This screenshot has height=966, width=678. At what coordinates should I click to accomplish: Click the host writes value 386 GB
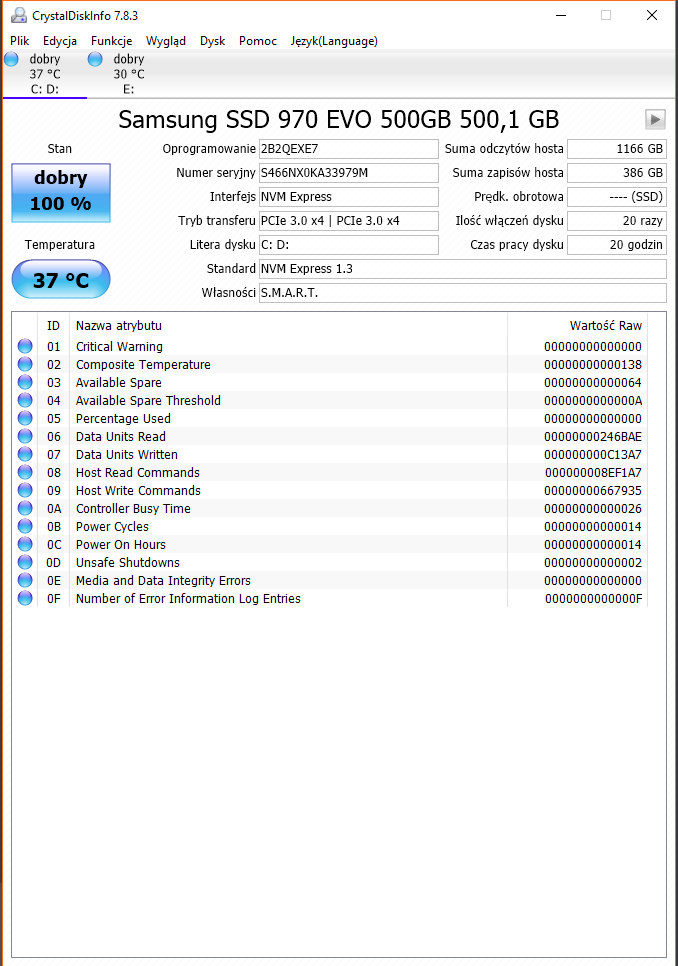coord(616,173)
